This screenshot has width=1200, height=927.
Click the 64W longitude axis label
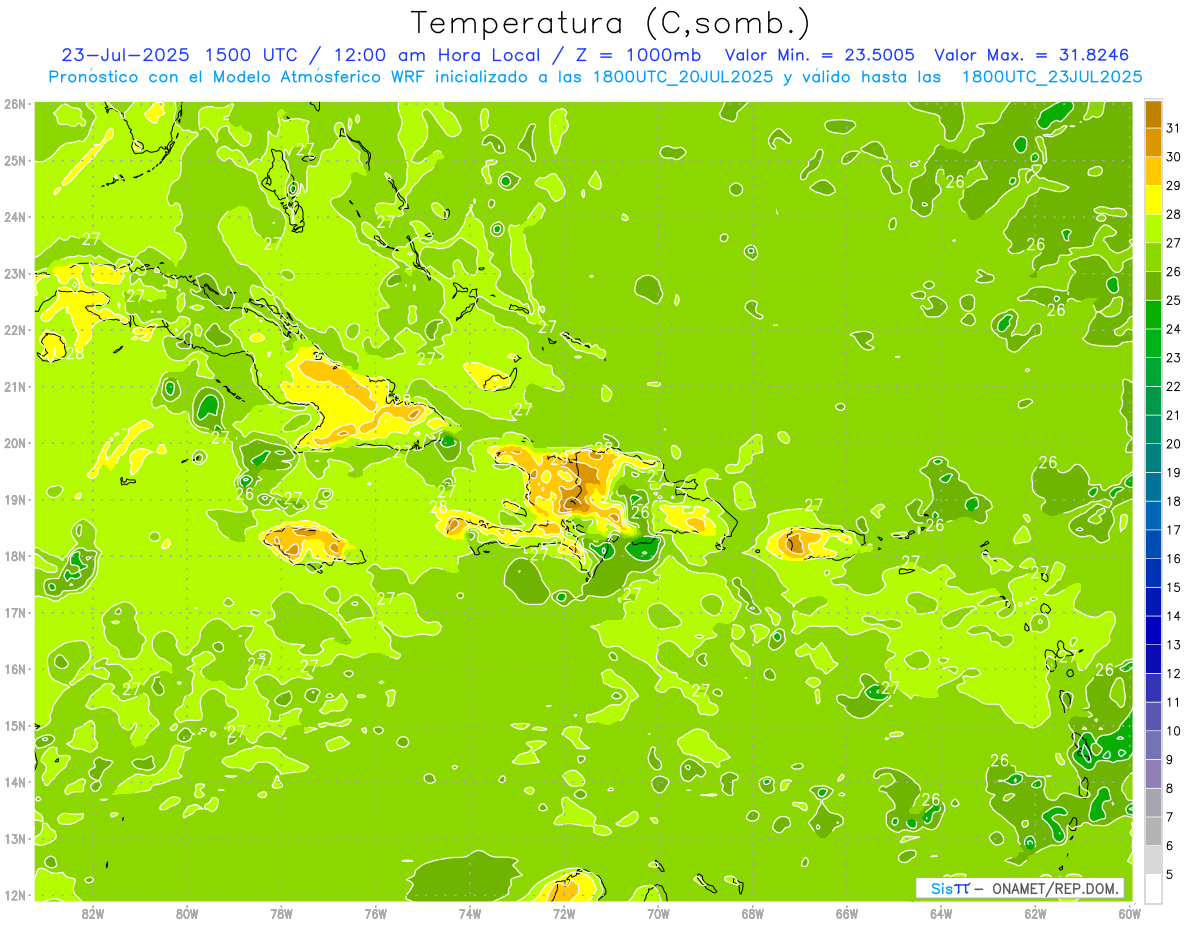940,913
